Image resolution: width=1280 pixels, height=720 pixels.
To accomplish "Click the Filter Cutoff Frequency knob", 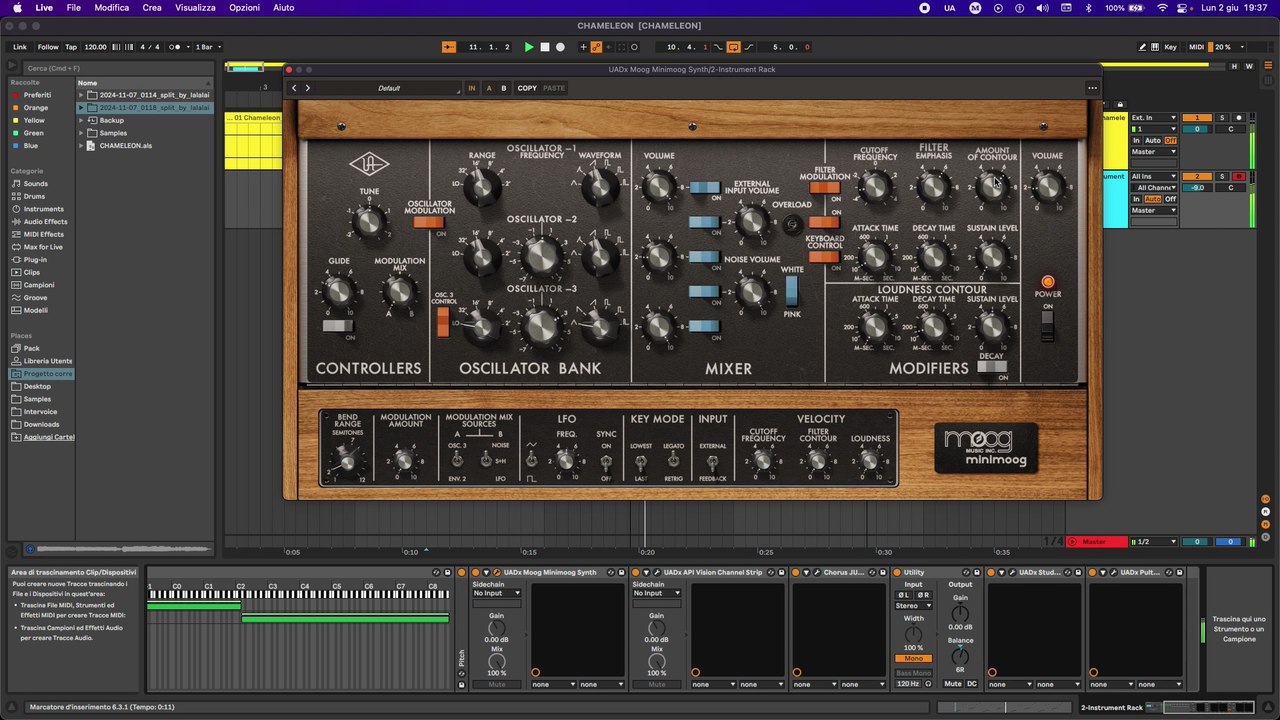I will coord(875,187).
